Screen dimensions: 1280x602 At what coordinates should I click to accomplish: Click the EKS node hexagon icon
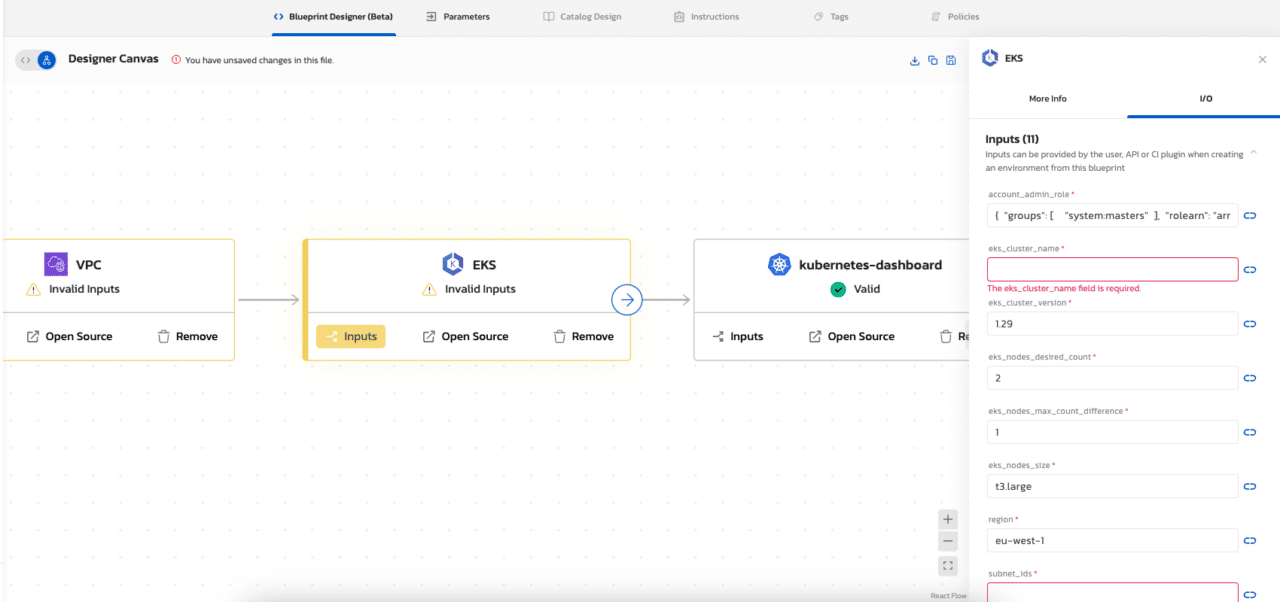(x=453, y=264)
